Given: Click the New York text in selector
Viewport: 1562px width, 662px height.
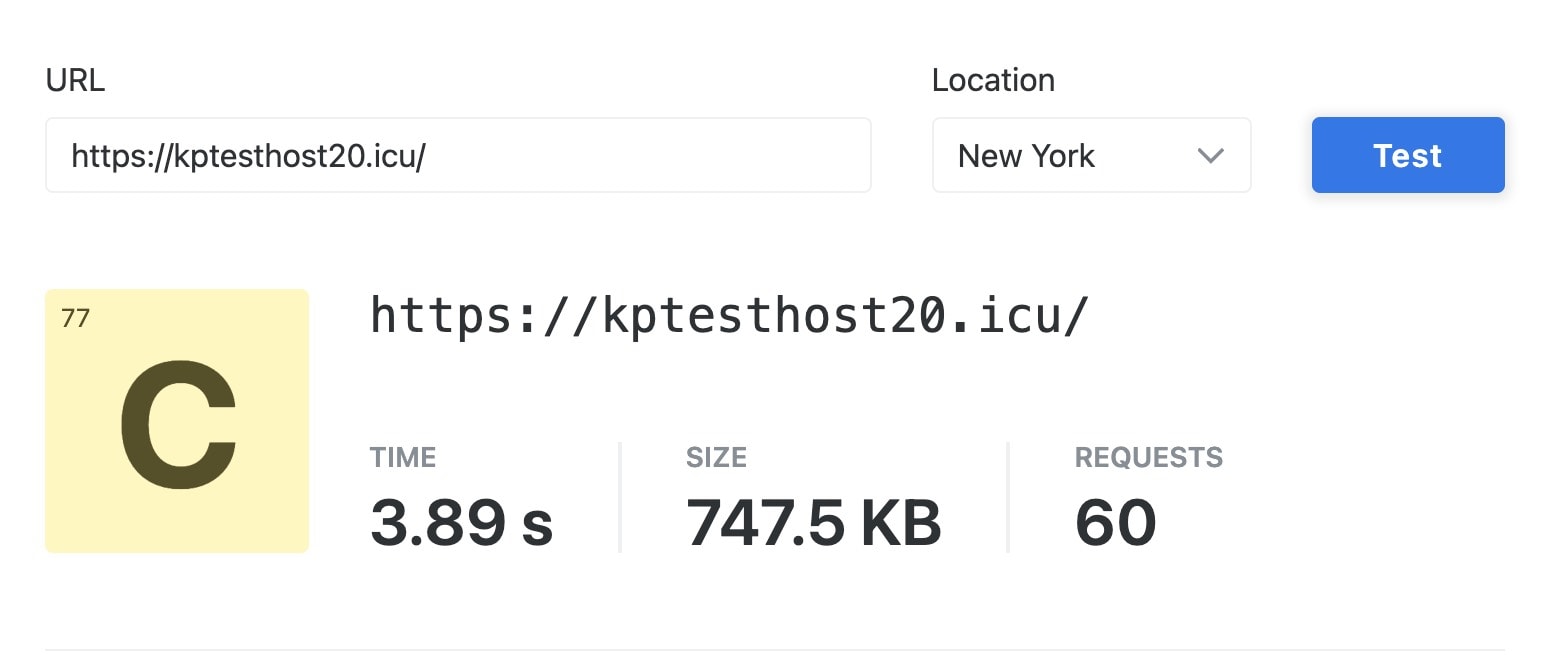Looking at the screenshot, I should pyautogui.click(x=1026, y=156).
